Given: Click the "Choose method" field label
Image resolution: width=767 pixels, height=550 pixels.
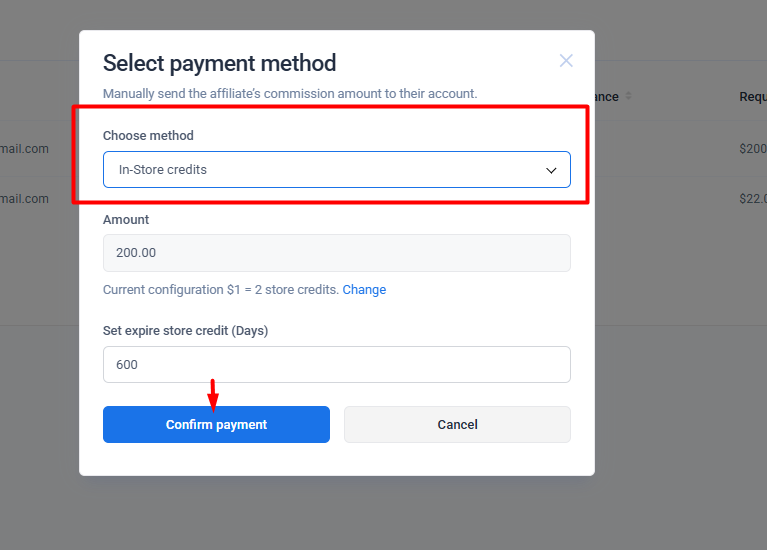Looking at the screenshot, I should (148, 136).
